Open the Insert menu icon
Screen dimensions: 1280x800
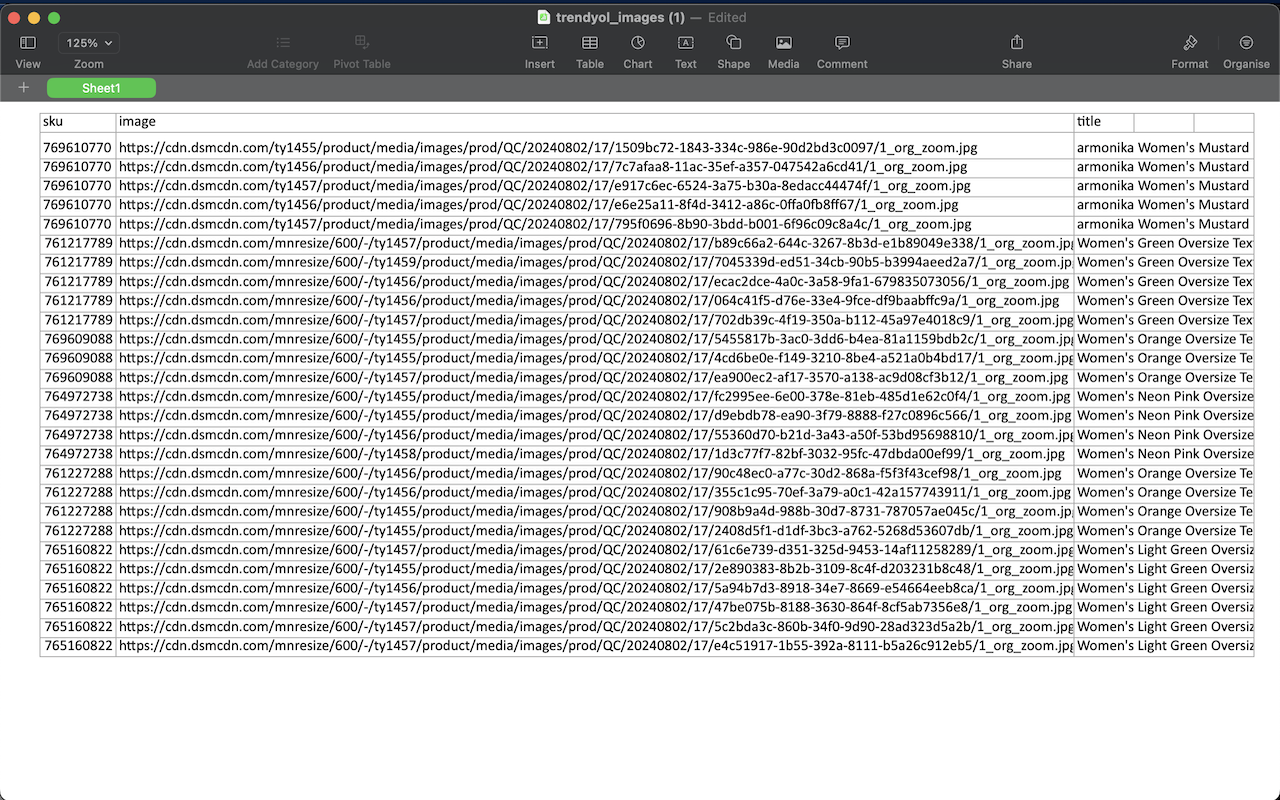540,44
